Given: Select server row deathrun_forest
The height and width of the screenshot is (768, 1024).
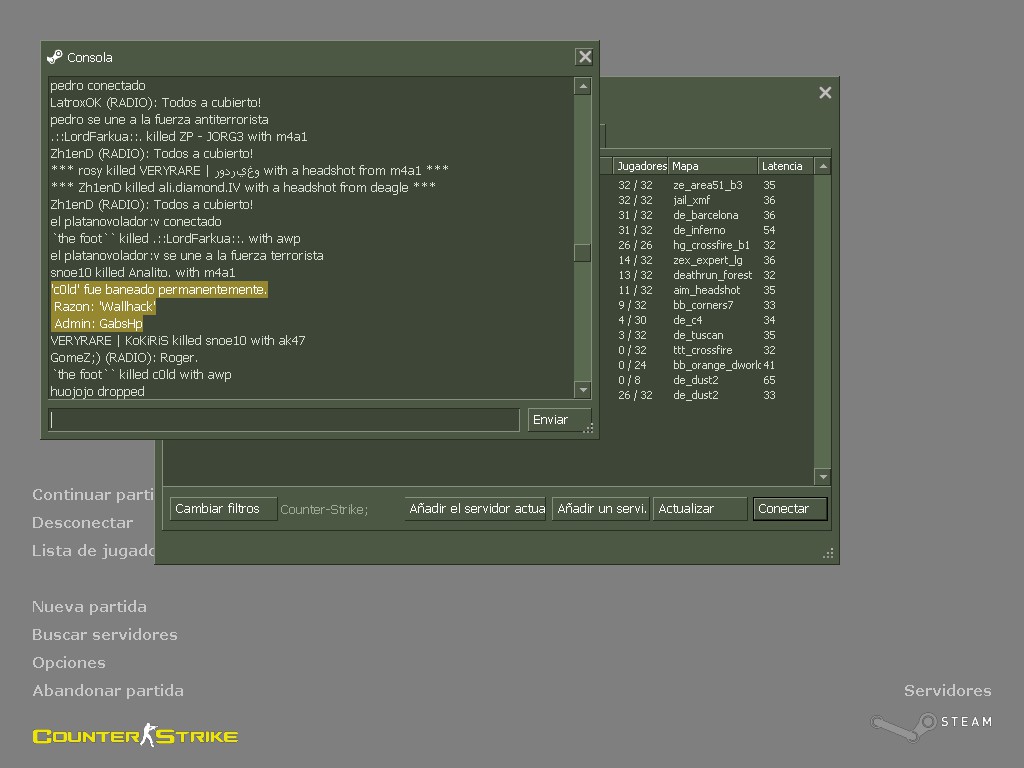Looking at the screenshot, I should tap(707, 276).
